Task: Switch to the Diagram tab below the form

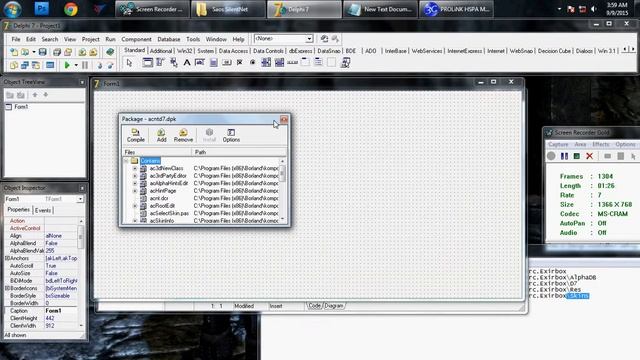Action: click(333, 306)
